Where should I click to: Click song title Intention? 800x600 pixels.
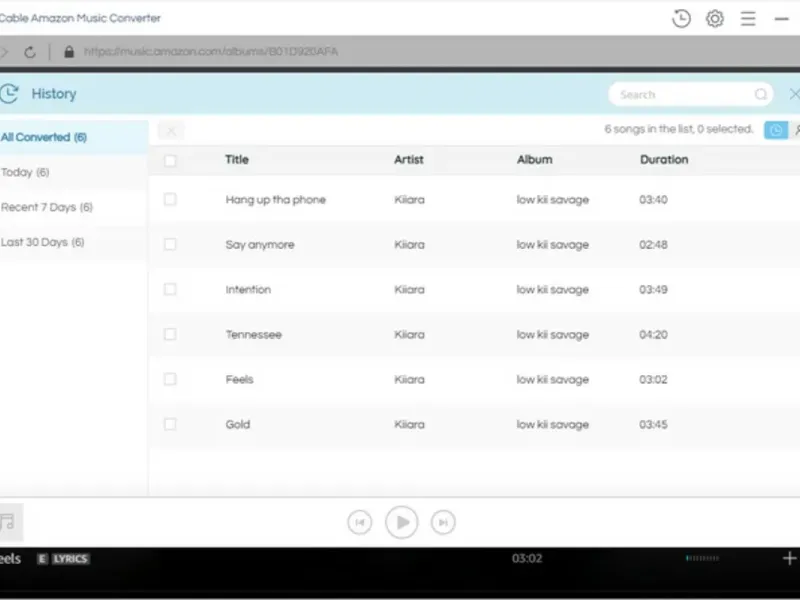pos(248,290)
